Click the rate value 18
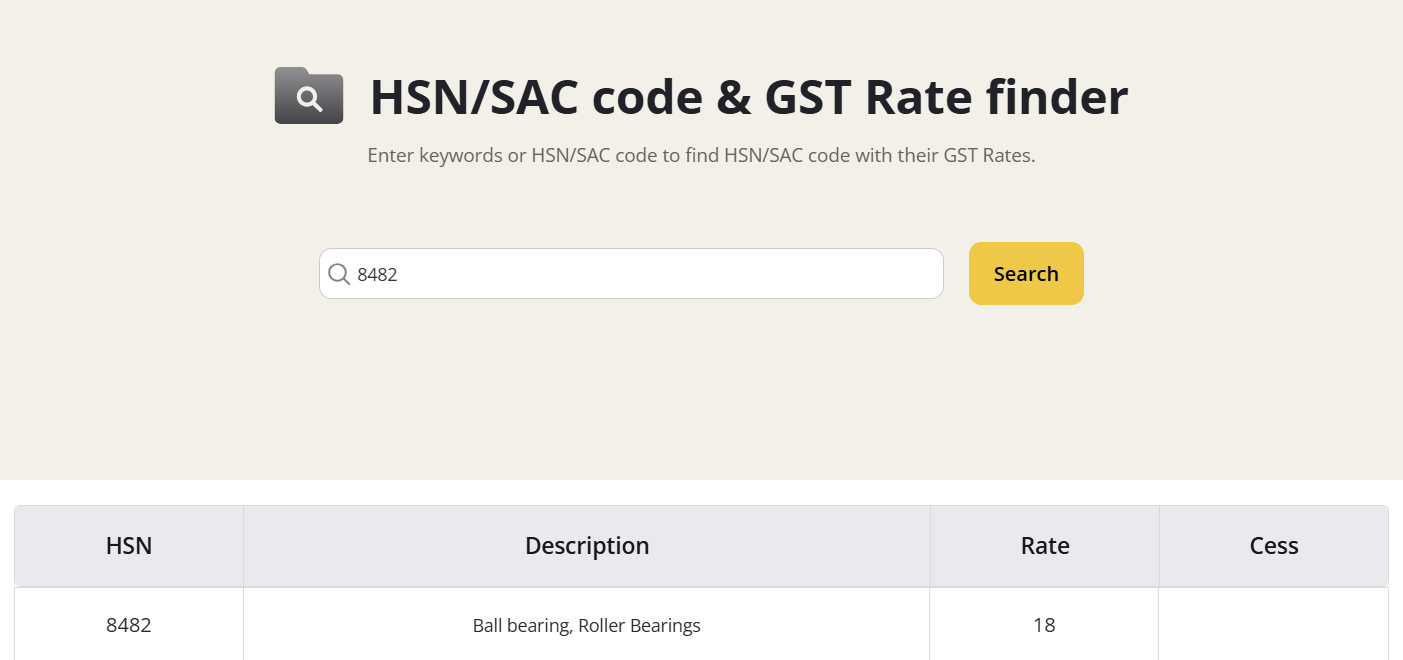The width and height of the screenshot is (1403, 660). (1044, 626)
